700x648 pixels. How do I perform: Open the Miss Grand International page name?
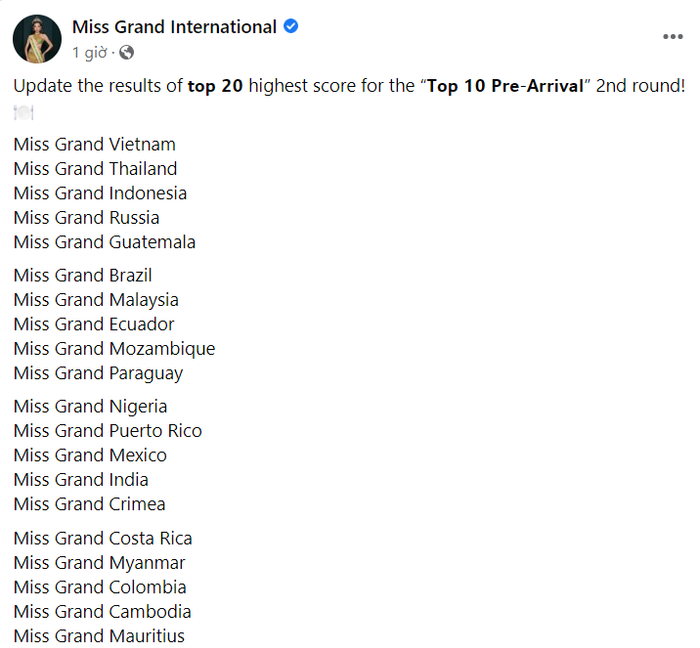175,27
